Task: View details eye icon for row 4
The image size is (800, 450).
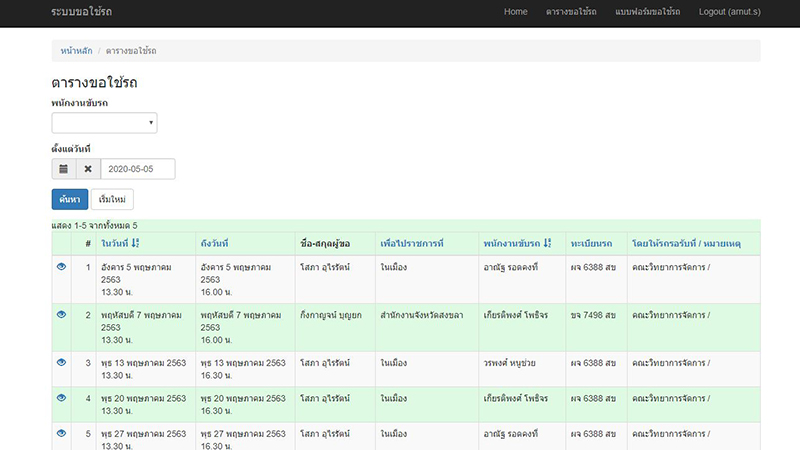Action: 61,397
